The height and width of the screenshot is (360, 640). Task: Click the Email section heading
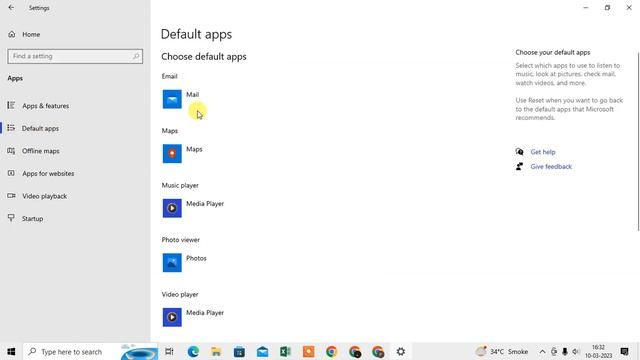coord(169,76)
